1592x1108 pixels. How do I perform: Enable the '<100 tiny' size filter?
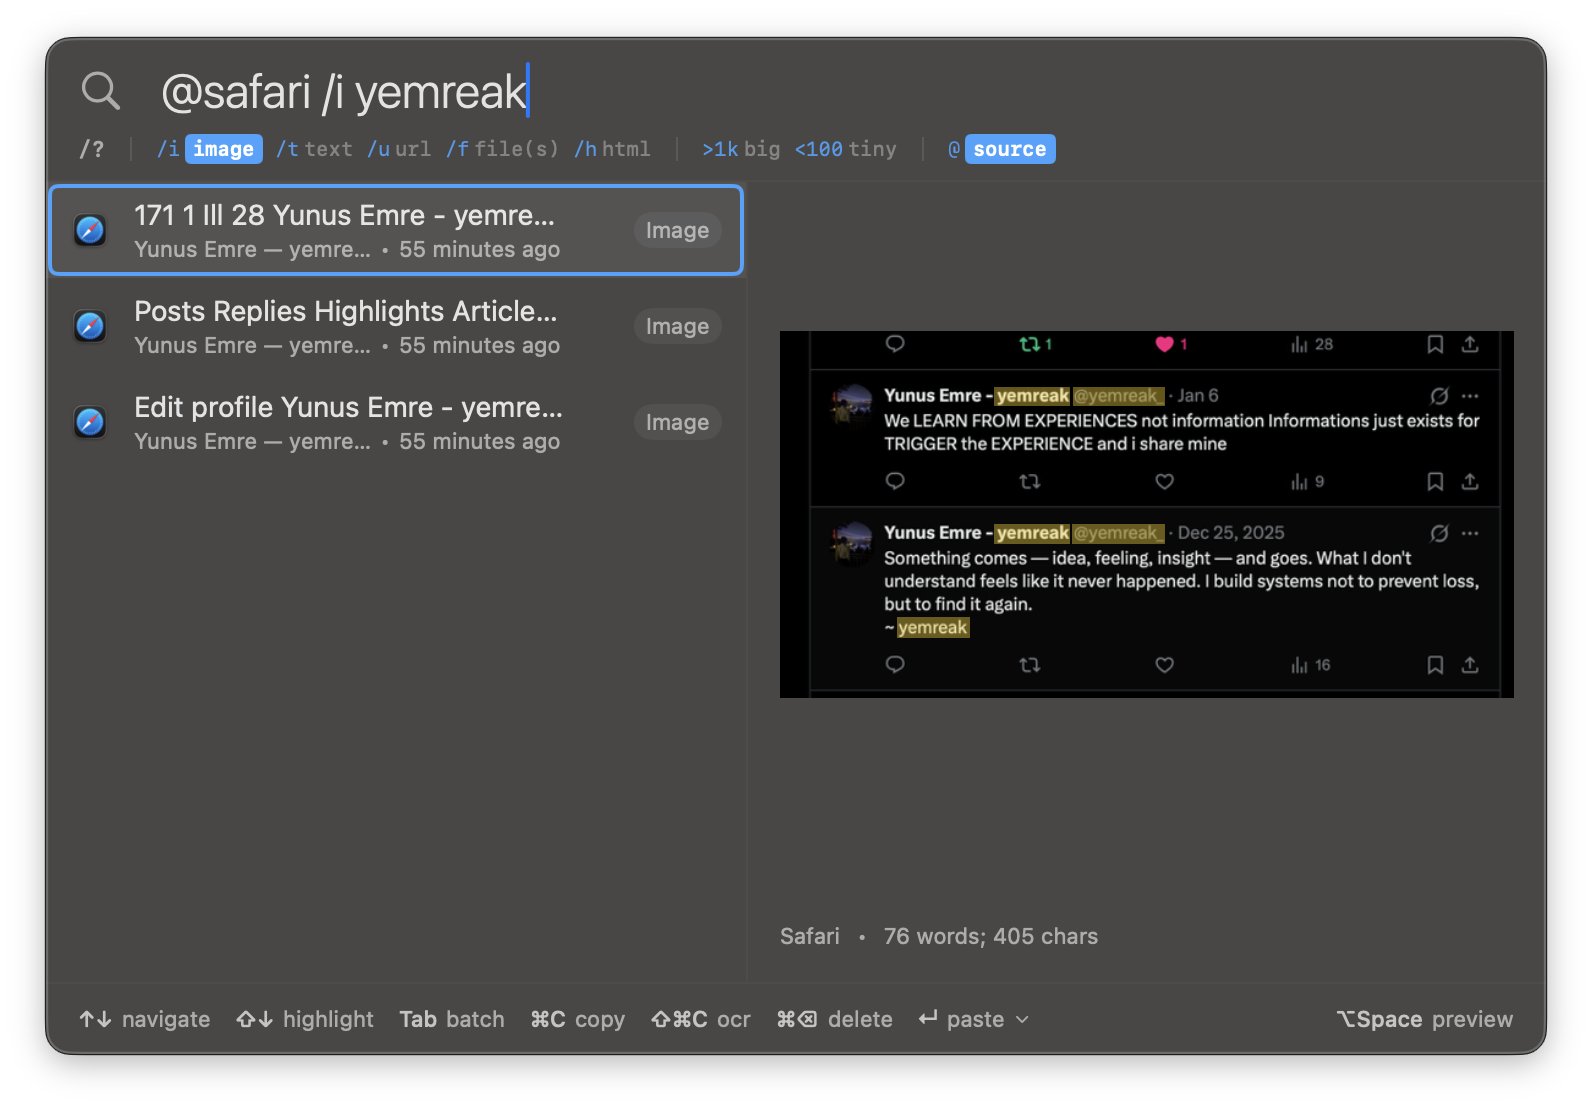point(845,149)
